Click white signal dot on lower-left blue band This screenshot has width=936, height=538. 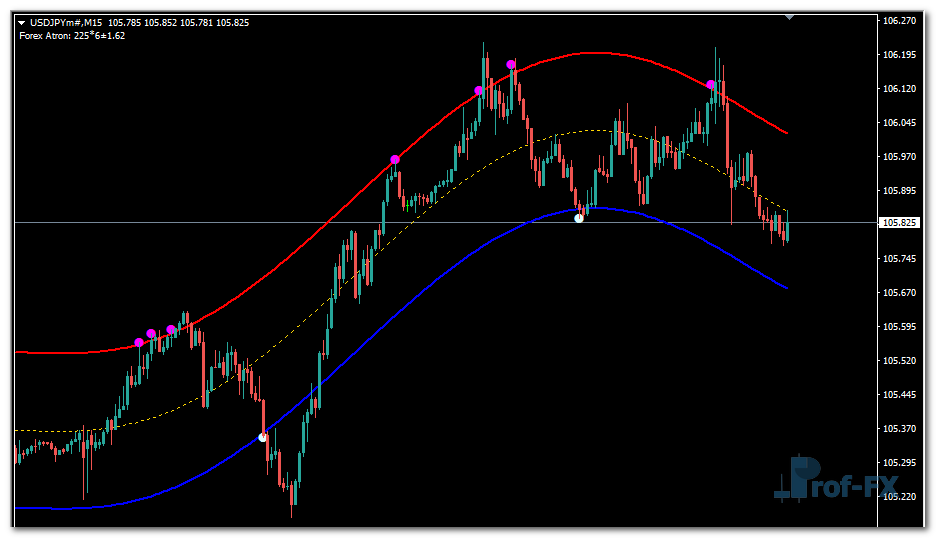coord(263,437)
